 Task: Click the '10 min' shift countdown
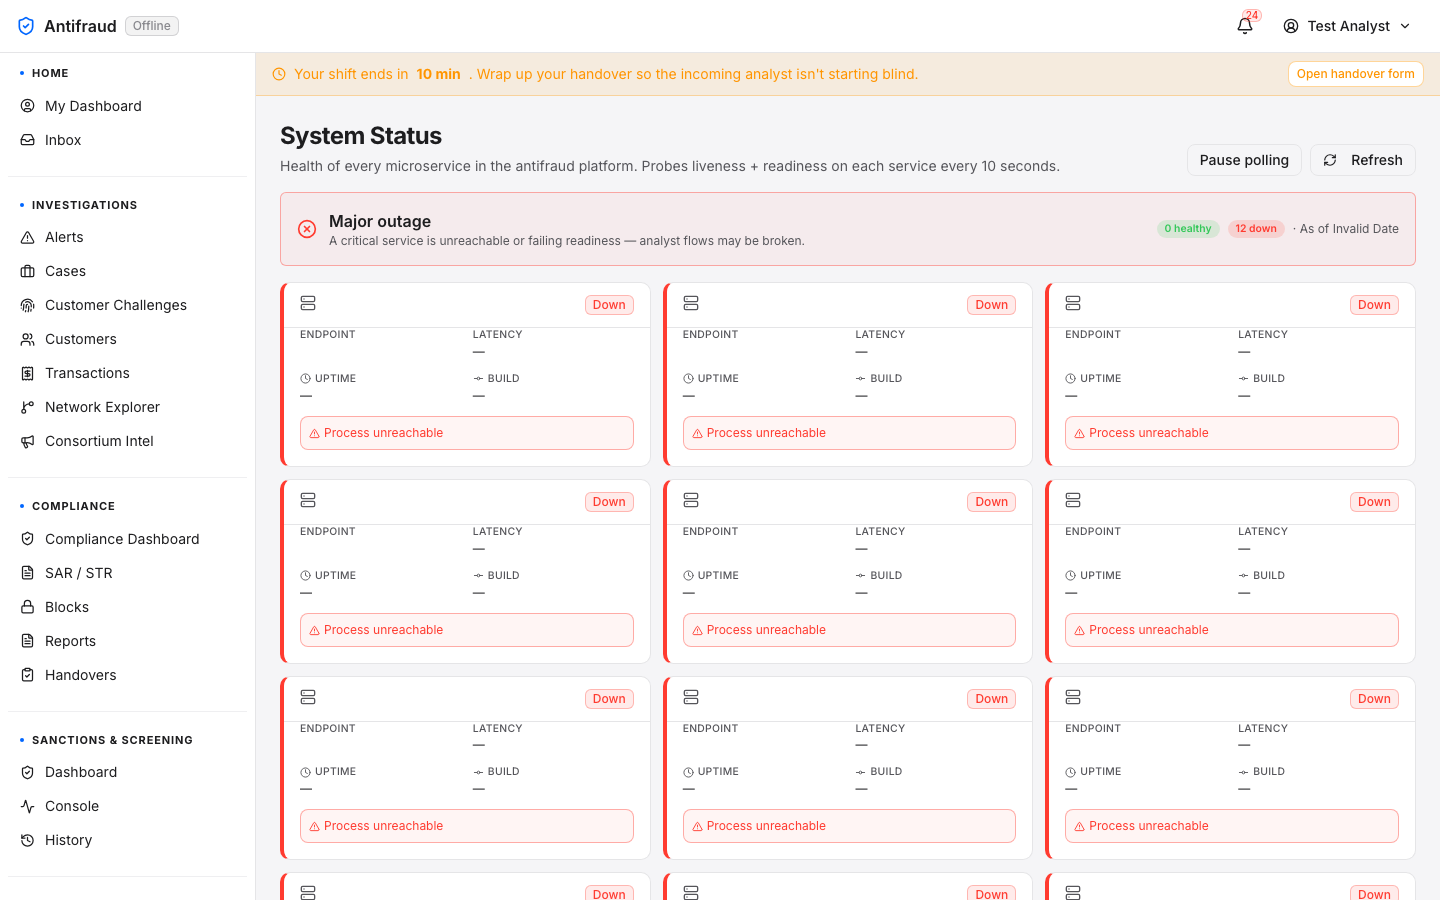point(438,74)
